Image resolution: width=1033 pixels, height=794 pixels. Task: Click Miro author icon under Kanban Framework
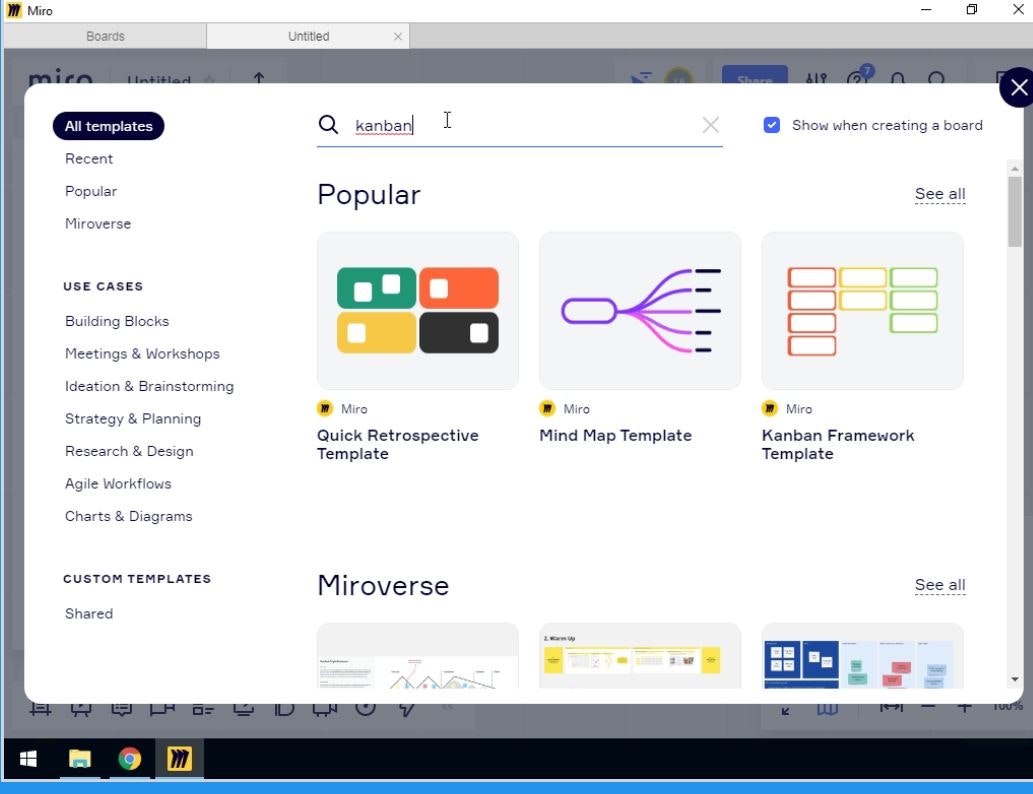click(769, 409)
